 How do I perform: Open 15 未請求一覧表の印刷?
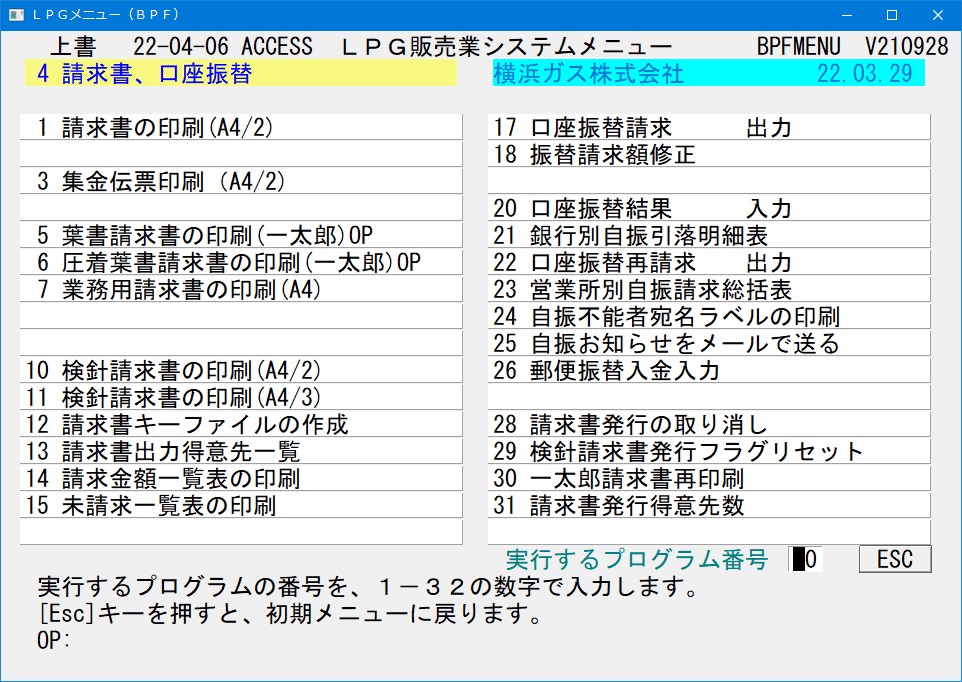pos(241,505)
